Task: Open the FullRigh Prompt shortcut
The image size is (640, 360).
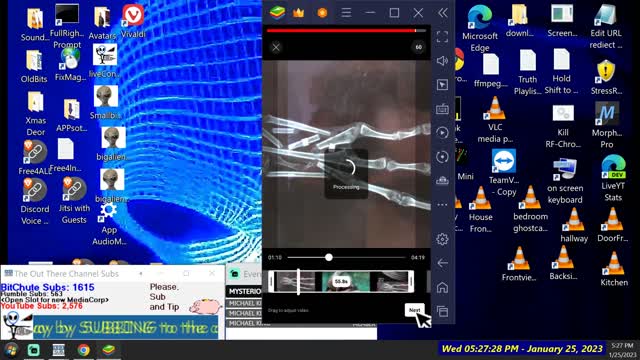Action: coord(67,27)
